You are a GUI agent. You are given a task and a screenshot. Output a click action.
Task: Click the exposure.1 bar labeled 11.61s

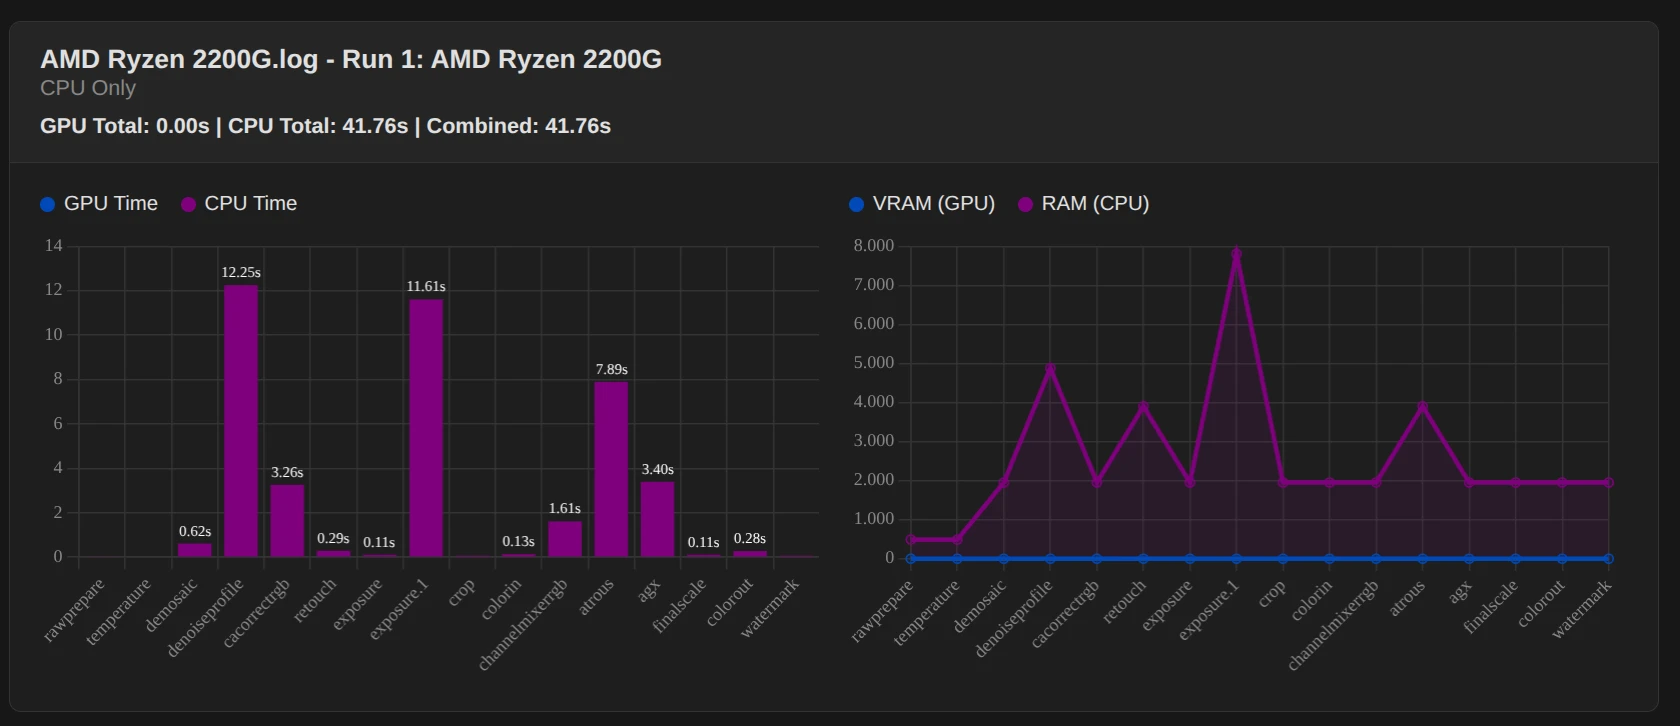[426, 428]
